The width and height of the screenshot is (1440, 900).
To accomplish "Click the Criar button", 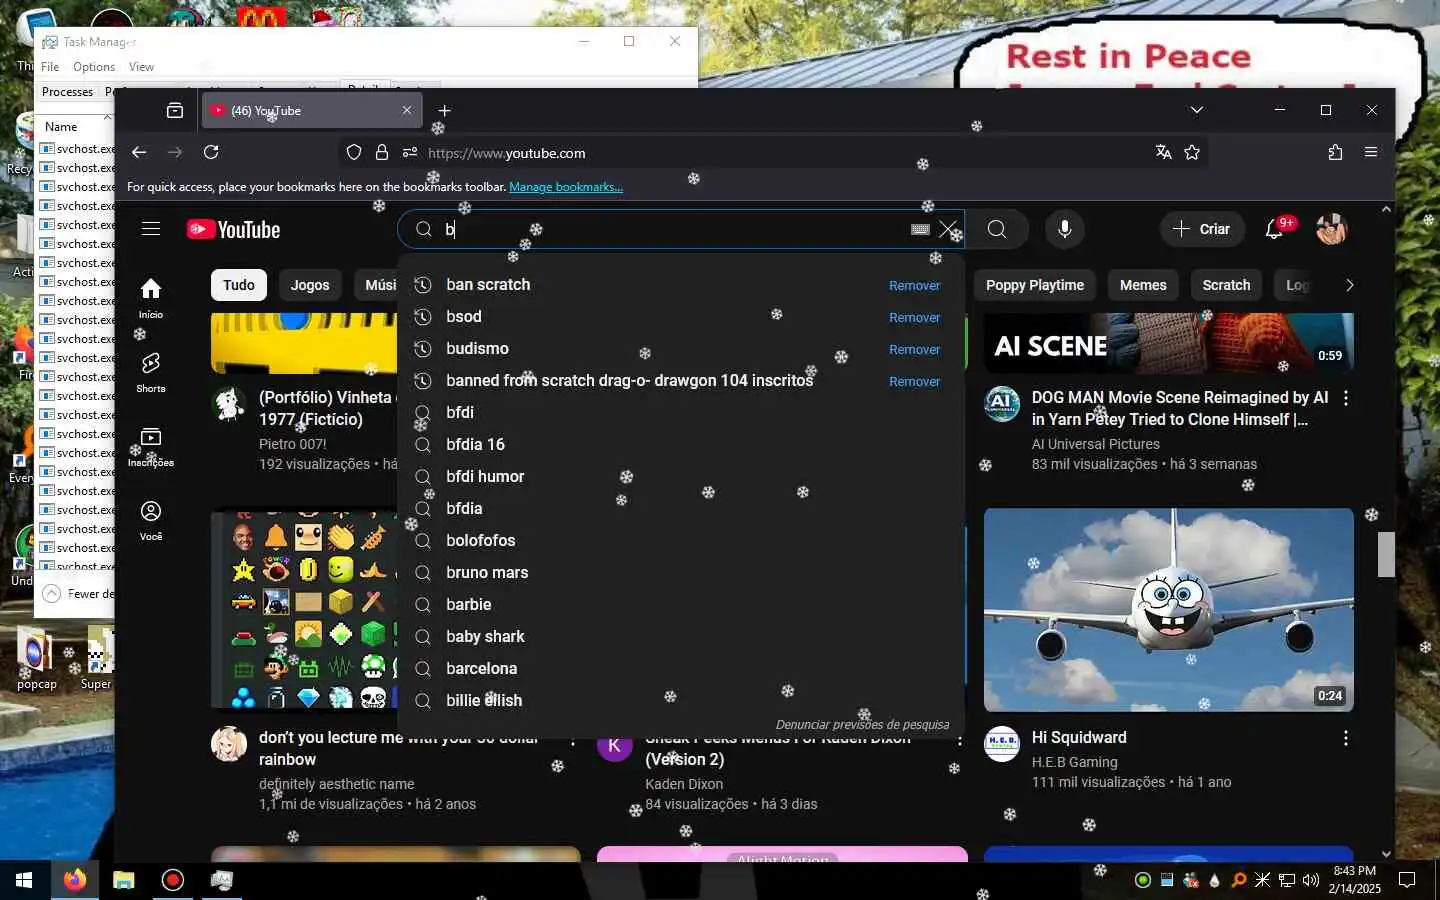I will pos(1202,229).
